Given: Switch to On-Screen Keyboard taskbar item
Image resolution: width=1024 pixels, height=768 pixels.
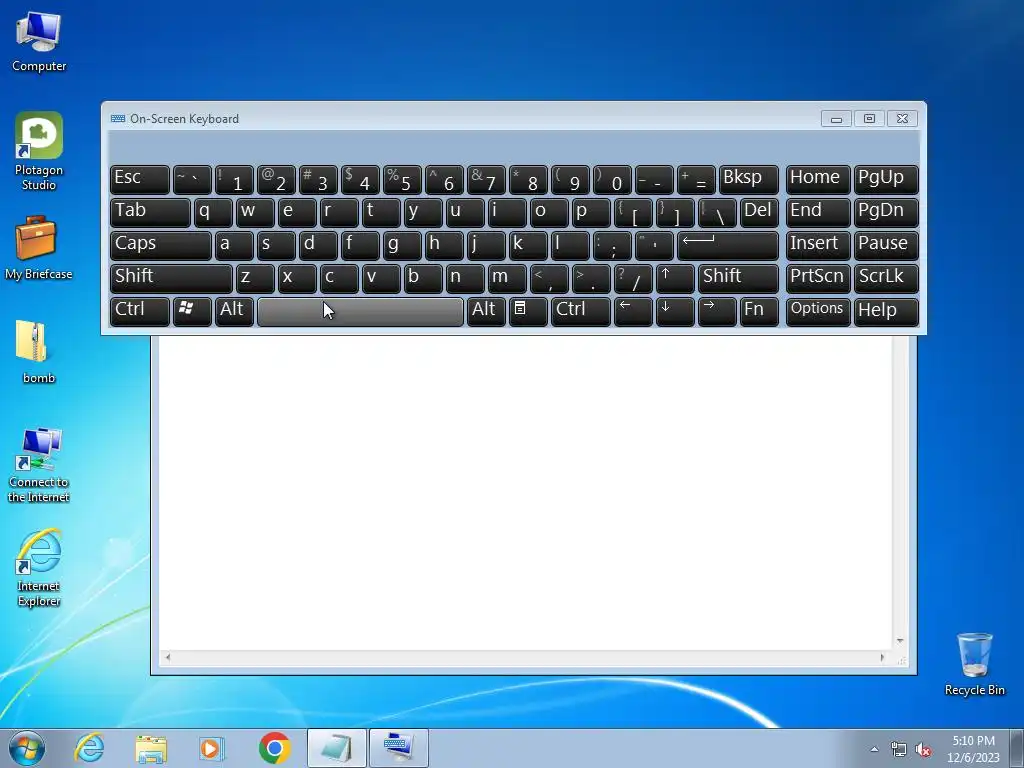Looking at the screenshot, I should [399, 748].
